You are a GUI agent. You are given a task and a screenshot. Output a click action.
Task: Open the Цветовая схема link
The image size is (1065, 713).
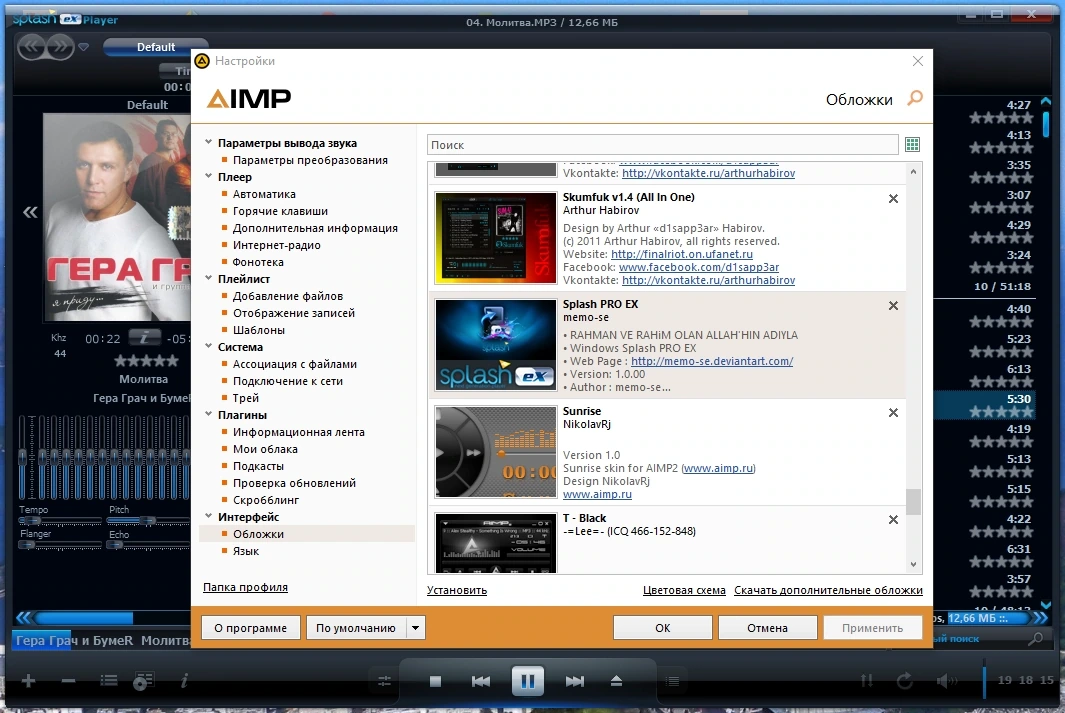click(x=684, y=590)
